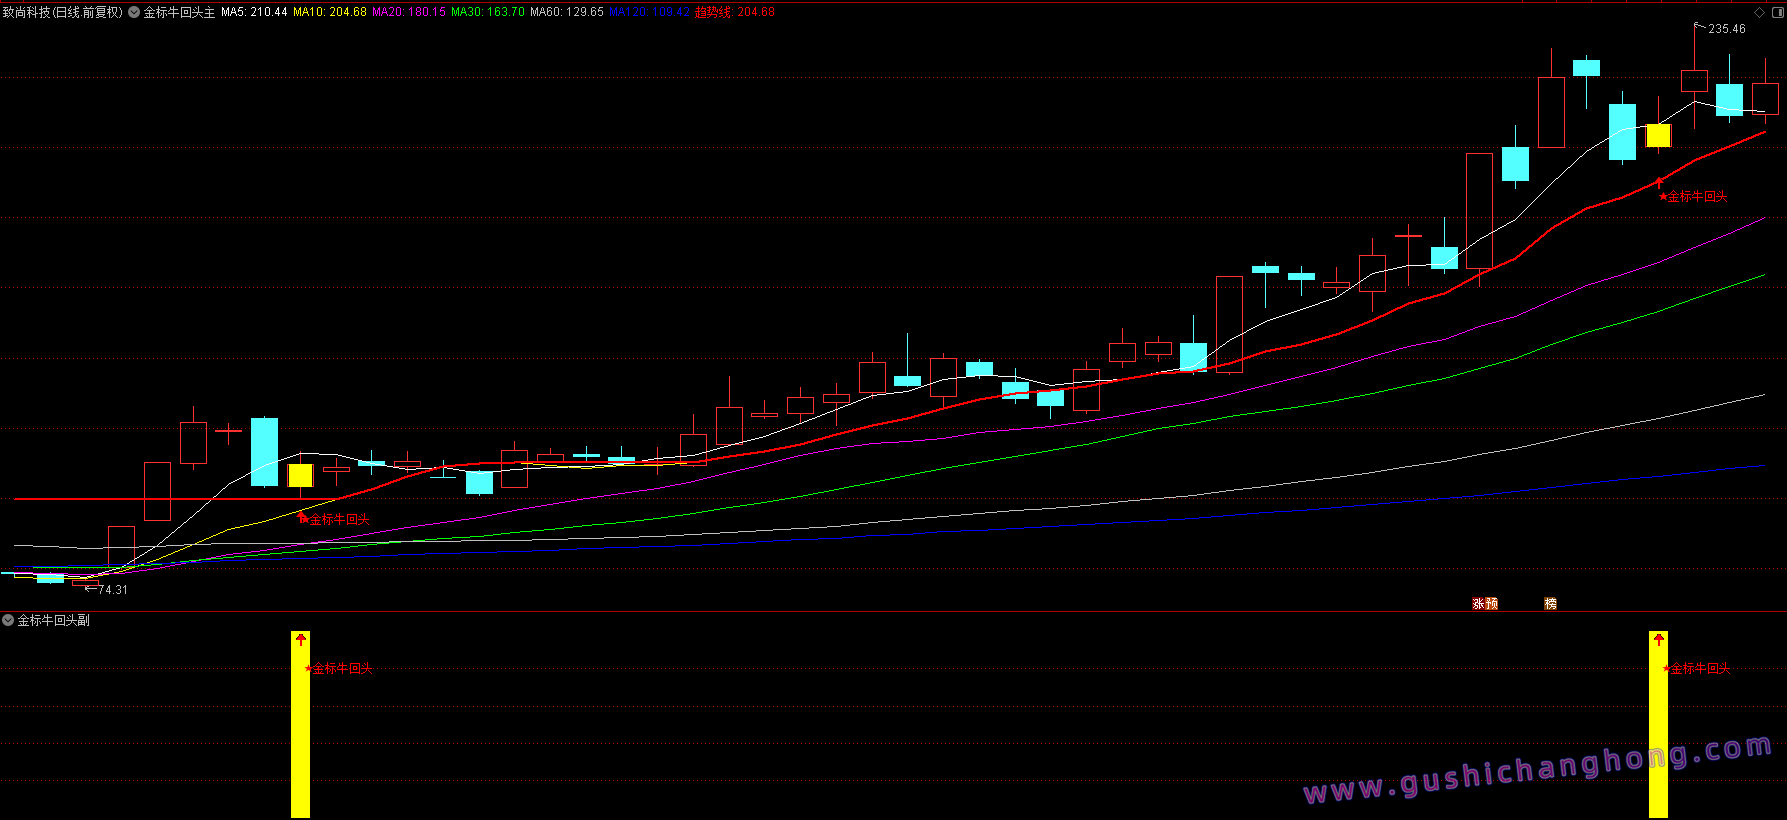Select the MA5 moving average label

pos(254,13)
